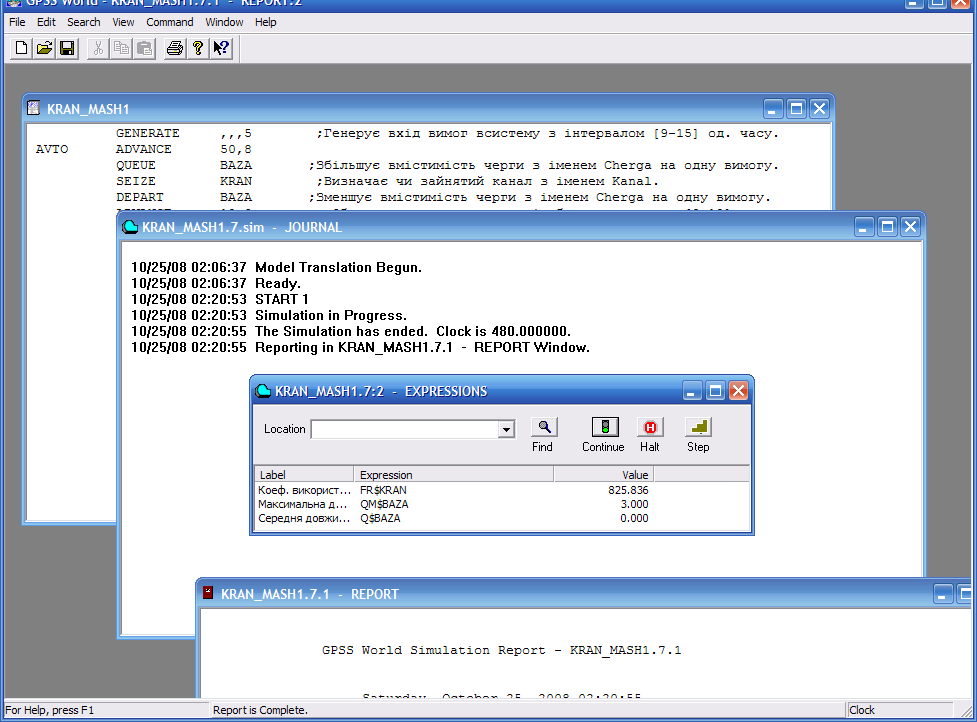This screenshot has height=722, width=977.
Task: Open the Window menu
Action: [x=224, y=22]
